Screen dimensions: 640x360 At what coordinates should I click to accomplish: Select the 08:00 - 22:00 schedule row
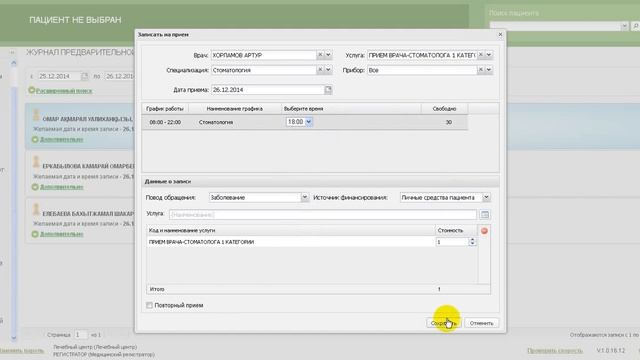click(304, 122)
